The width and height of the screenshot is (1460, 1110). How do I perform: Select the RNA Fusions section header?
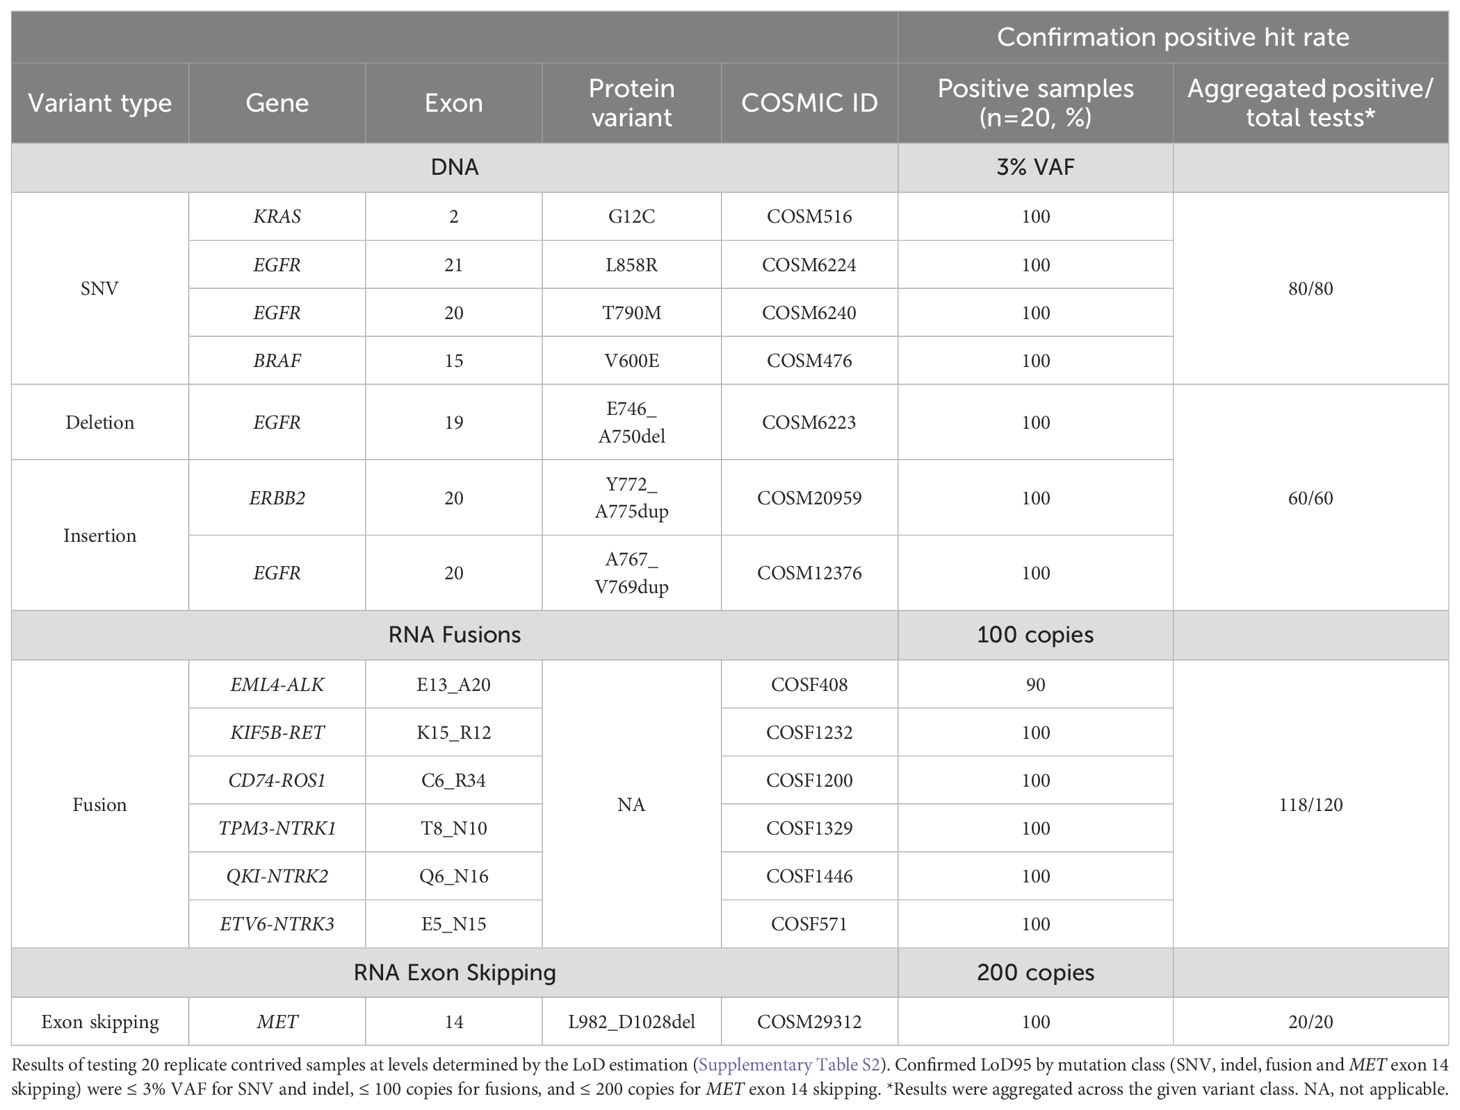454,635
